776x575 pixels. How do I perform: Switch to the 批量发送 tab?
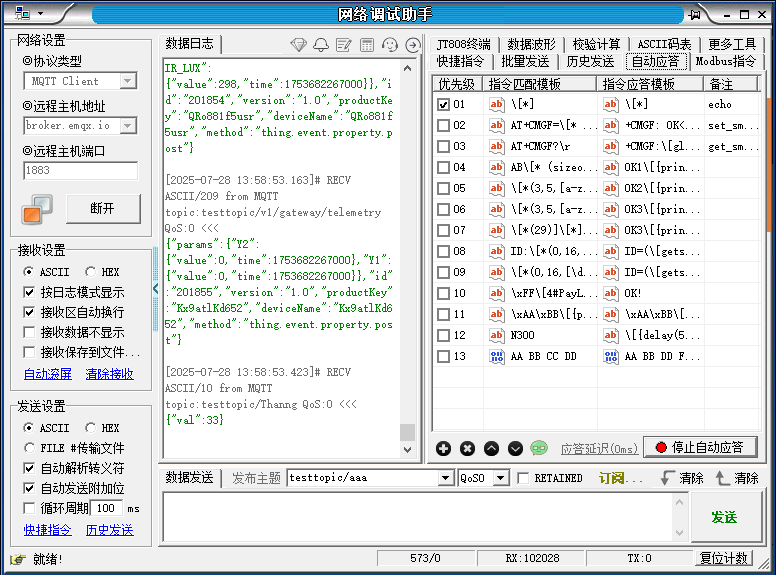[x=525, y=61]
